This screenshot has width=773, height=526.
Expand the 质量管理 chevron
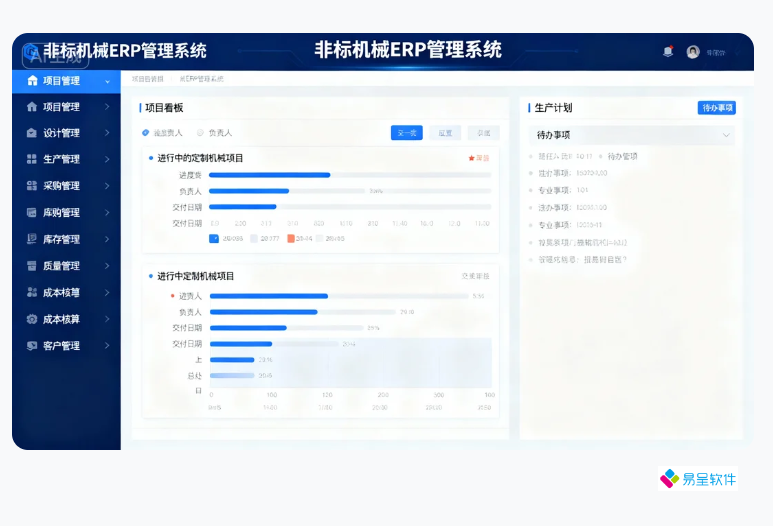coord(107,266)
